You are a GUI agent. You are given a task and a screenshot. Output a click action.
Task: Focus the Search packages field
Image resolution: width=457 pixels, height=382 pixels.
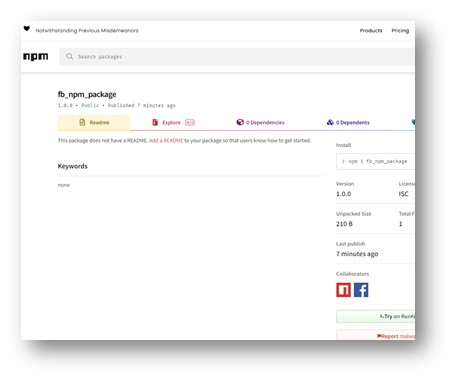(x=237, y=57)
